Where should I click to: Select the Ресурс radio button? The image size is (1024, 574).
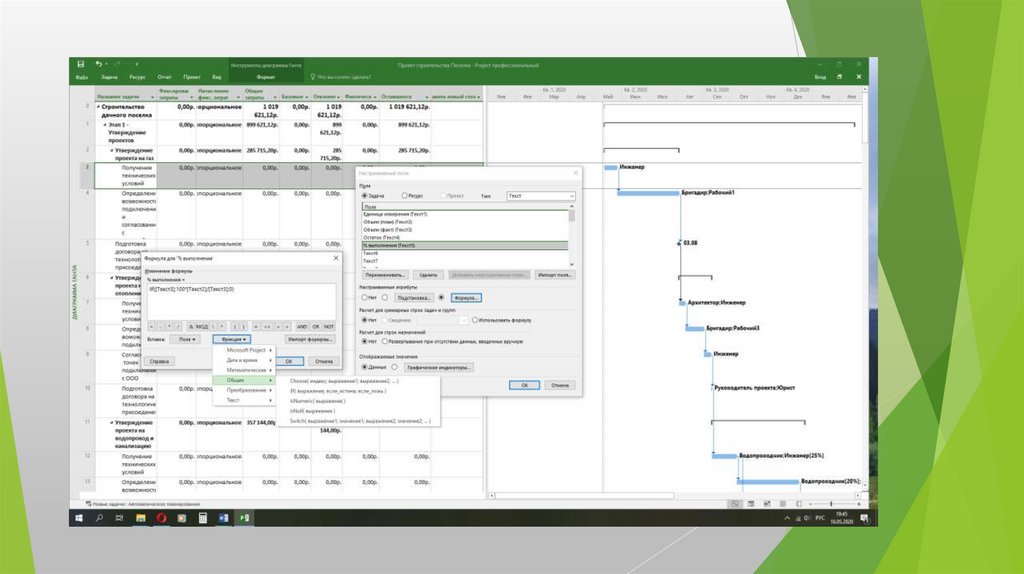tap(405, 196)
